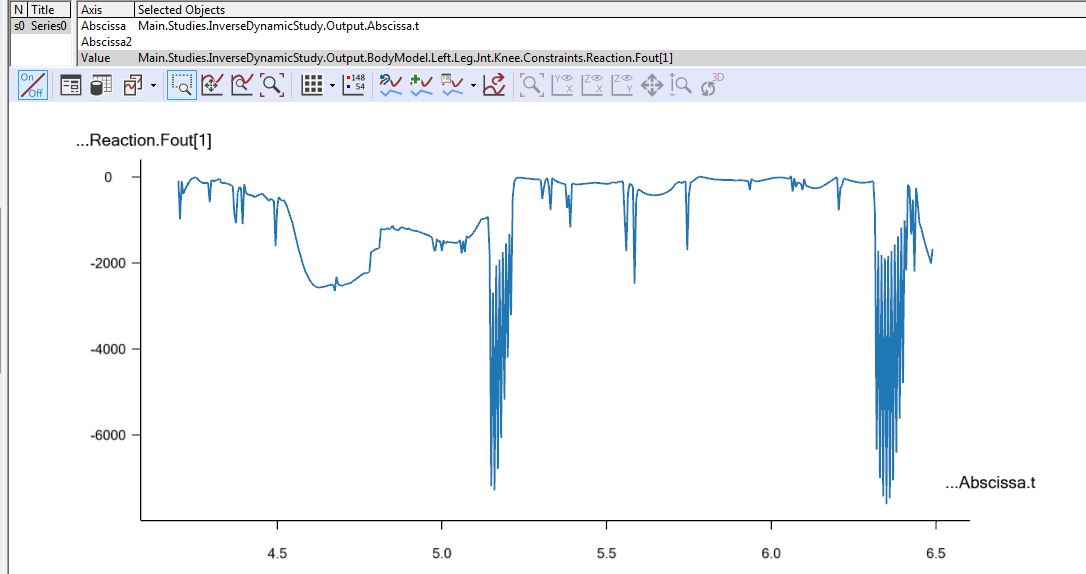Click the N column header
The image size is (1086, 574).
(x=19, y=10)
